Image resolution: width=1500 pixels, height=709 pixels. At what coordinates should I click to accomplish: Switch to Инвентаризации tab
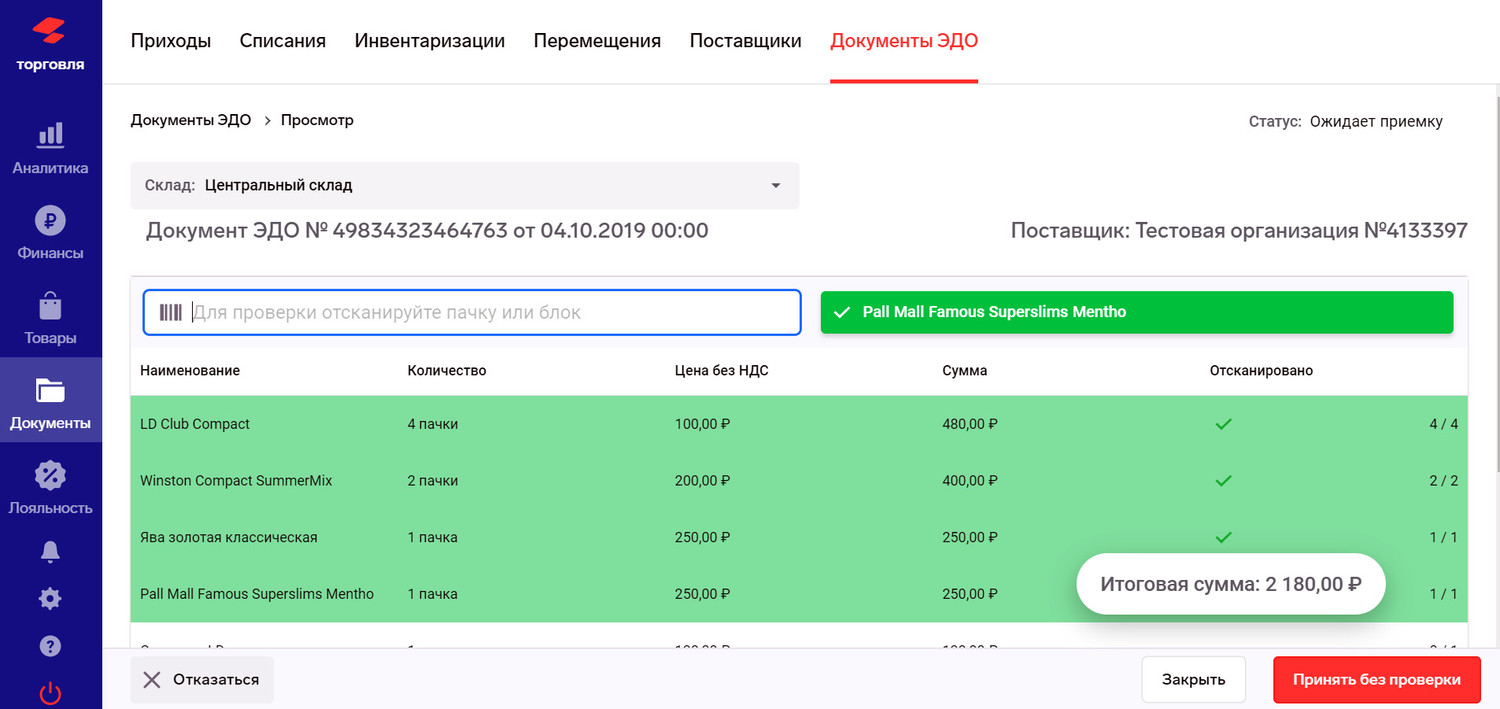pyautogui.click(x=430, y=41)
